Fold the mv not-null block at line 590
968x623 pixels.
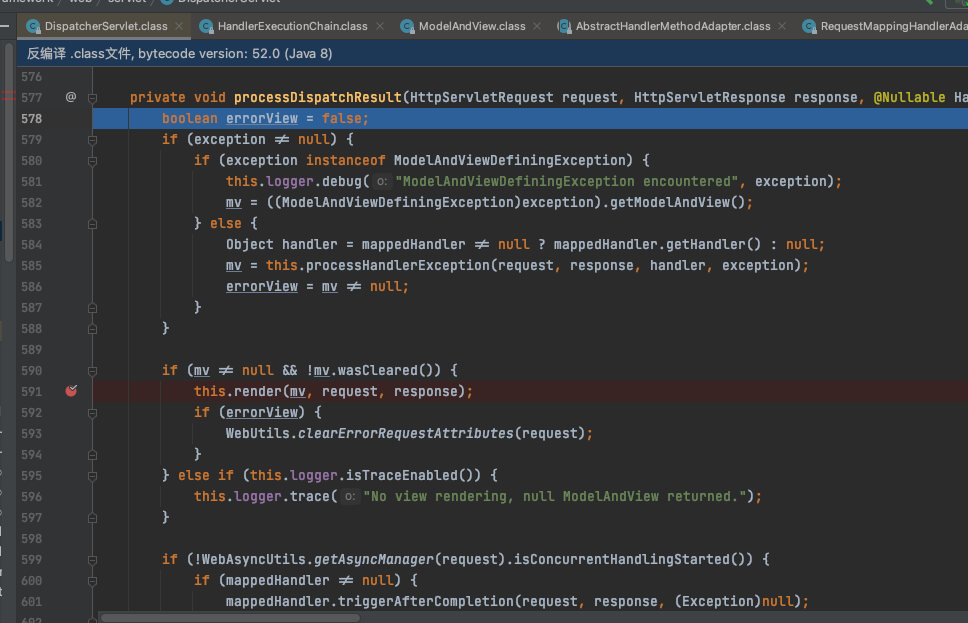(x=92, y=370)
